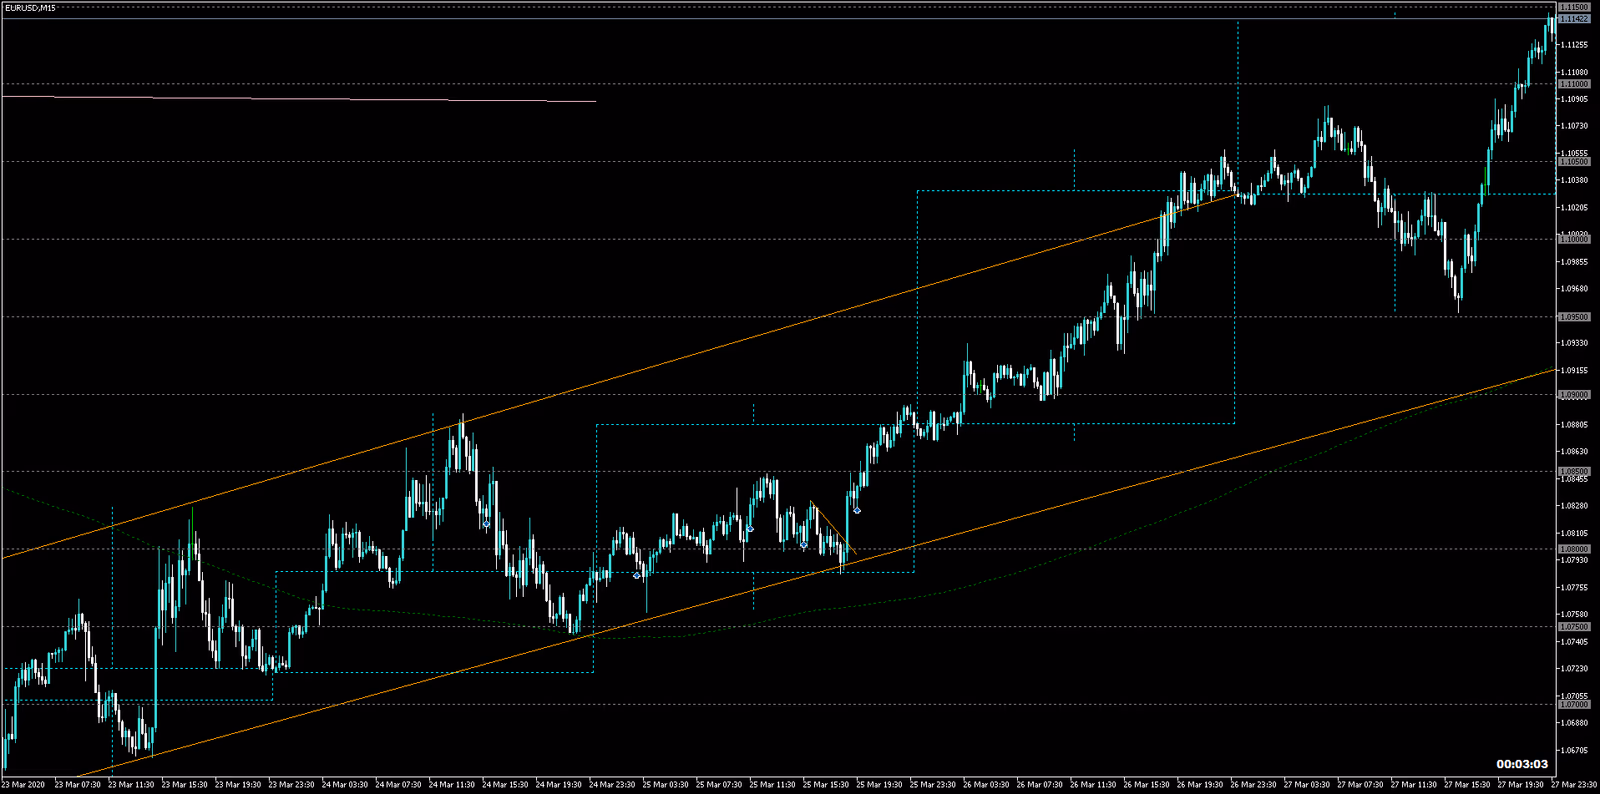The image size is (1600, 794).
Task: Select the 1.07000 price level label
Action: tap(1574, 705)
